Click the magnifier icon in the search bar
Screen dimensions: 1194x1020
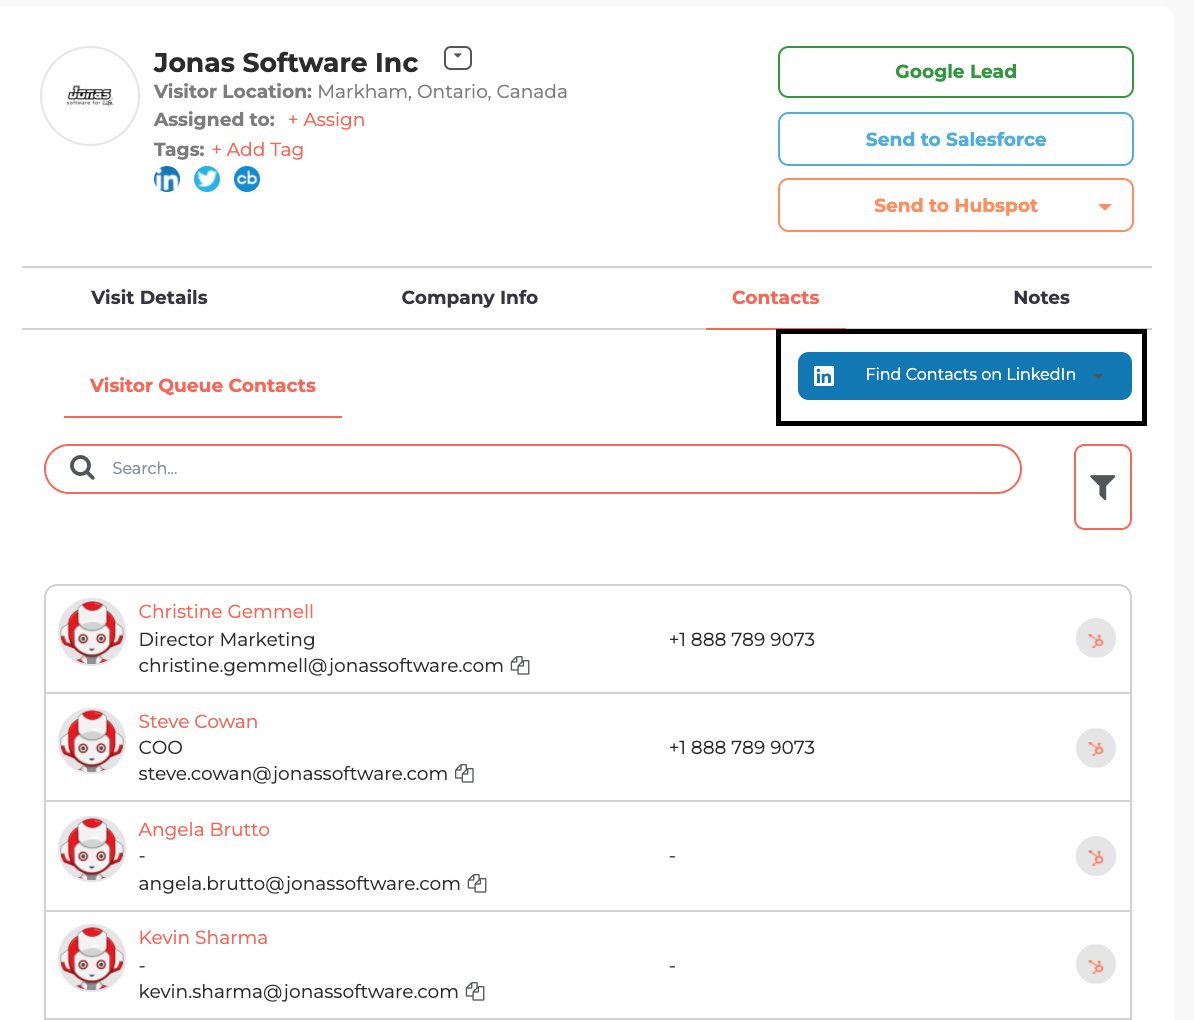click(x=81, y=467)
